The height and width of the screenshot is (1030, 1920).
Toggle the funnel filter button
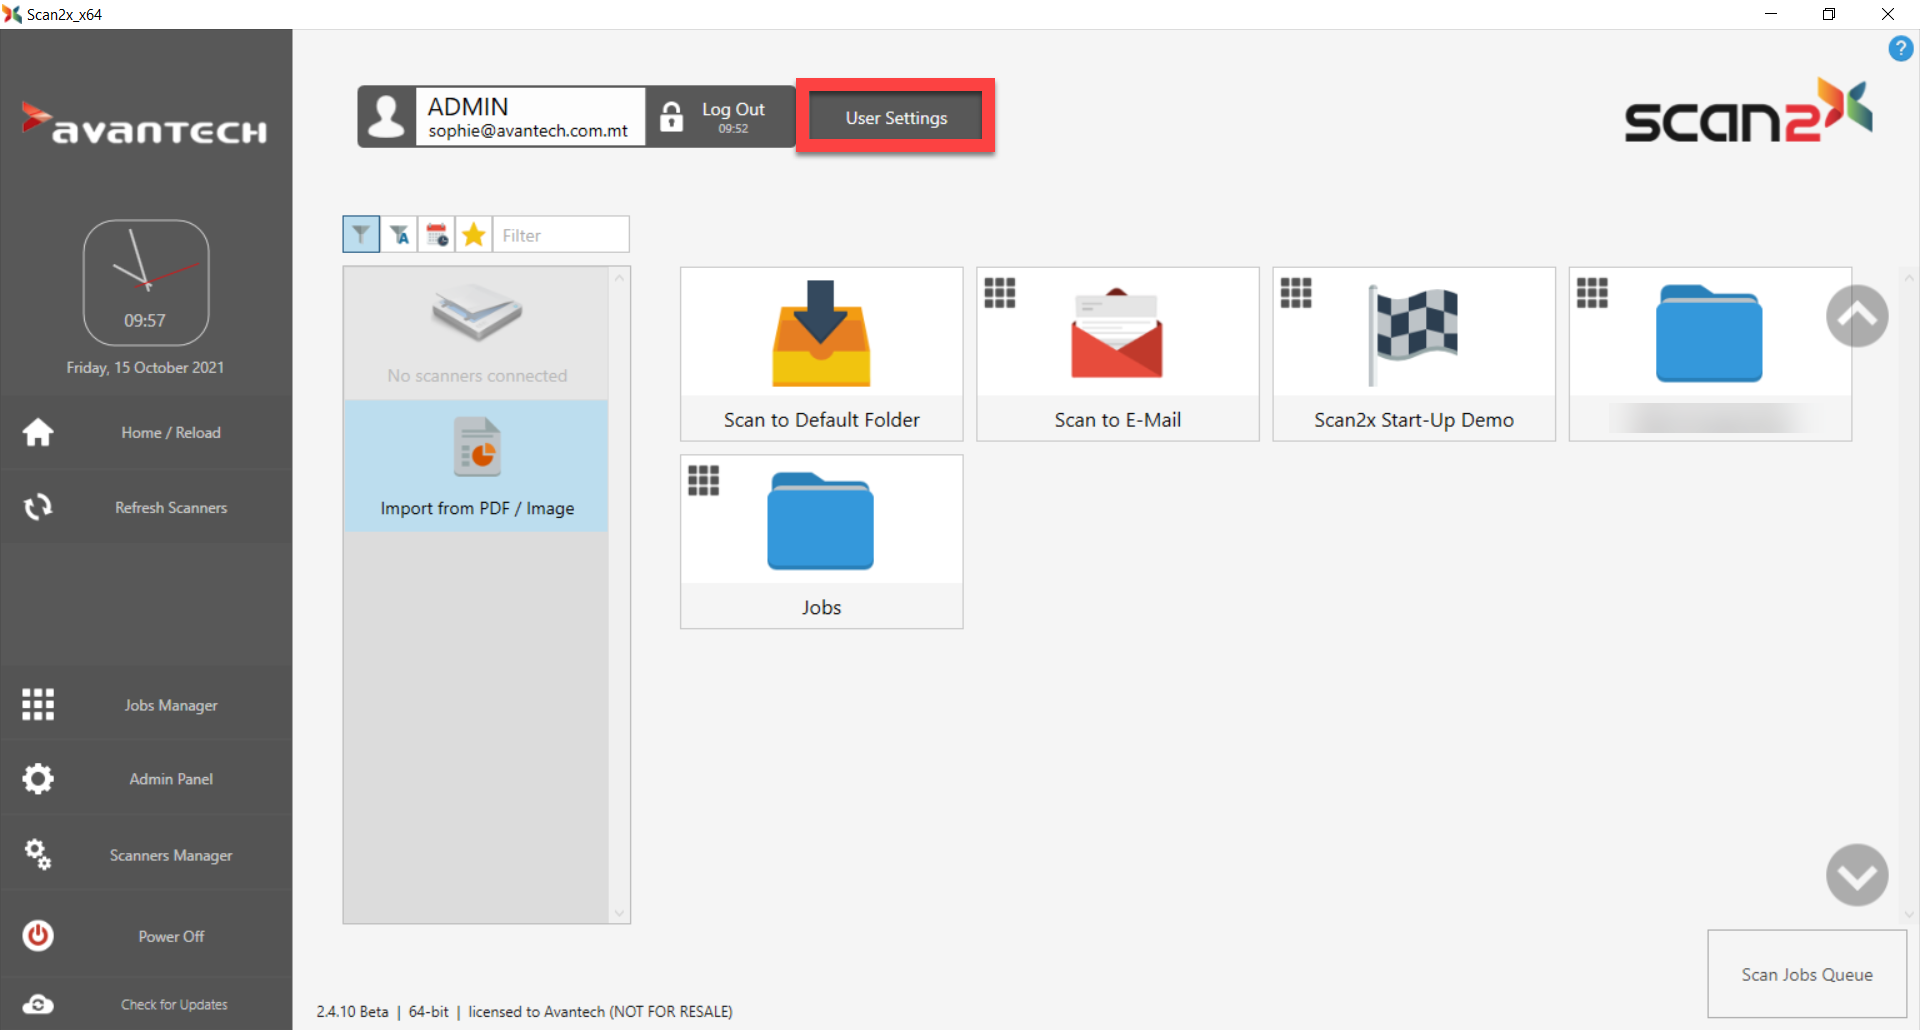click(x=361, y=235)
